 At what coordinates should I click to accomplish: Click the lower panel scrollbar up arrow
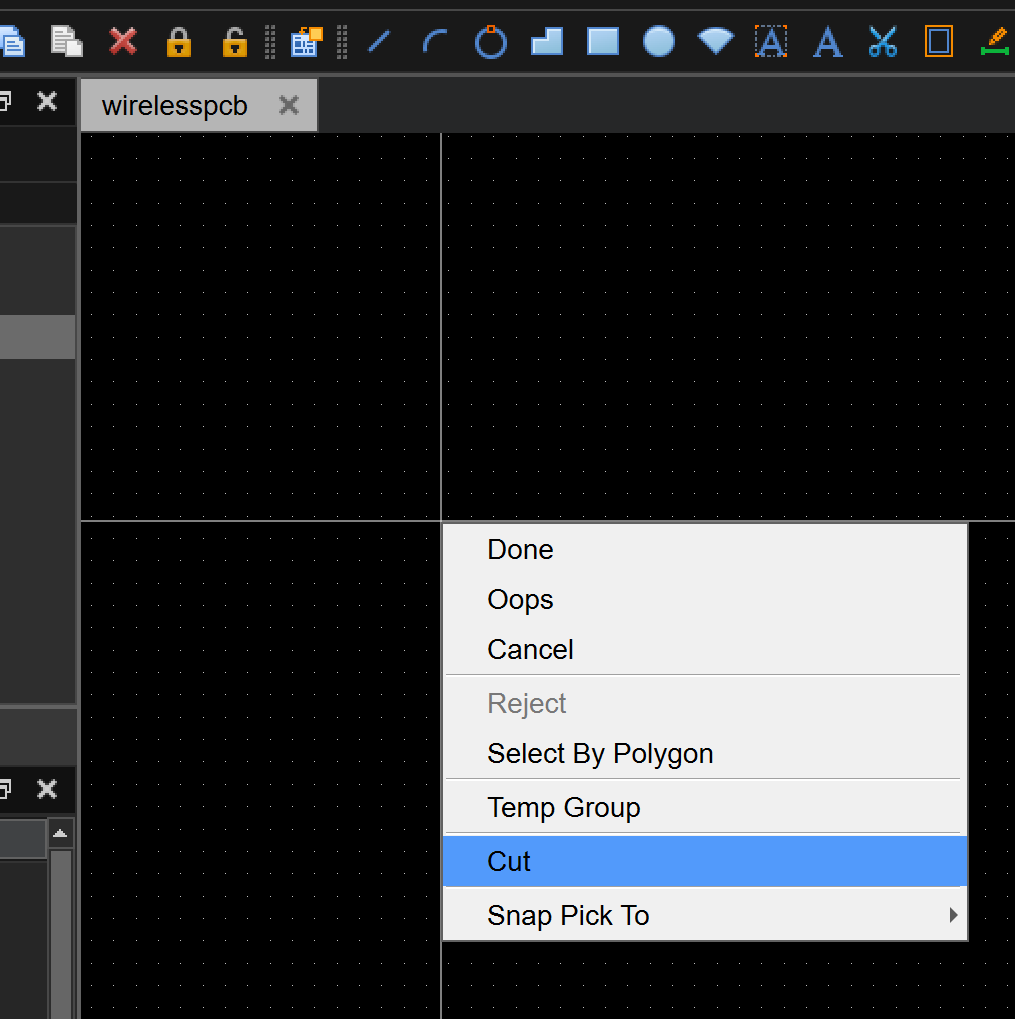click(61, 833)
